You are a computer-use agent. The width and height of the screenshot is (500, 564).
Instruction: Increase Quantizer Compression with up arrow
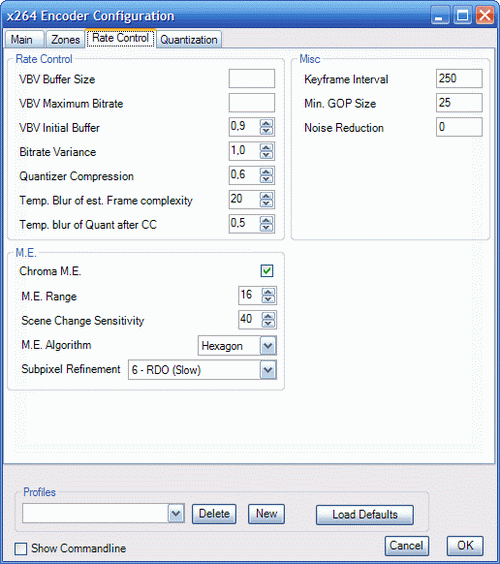(x=266, y=172)
